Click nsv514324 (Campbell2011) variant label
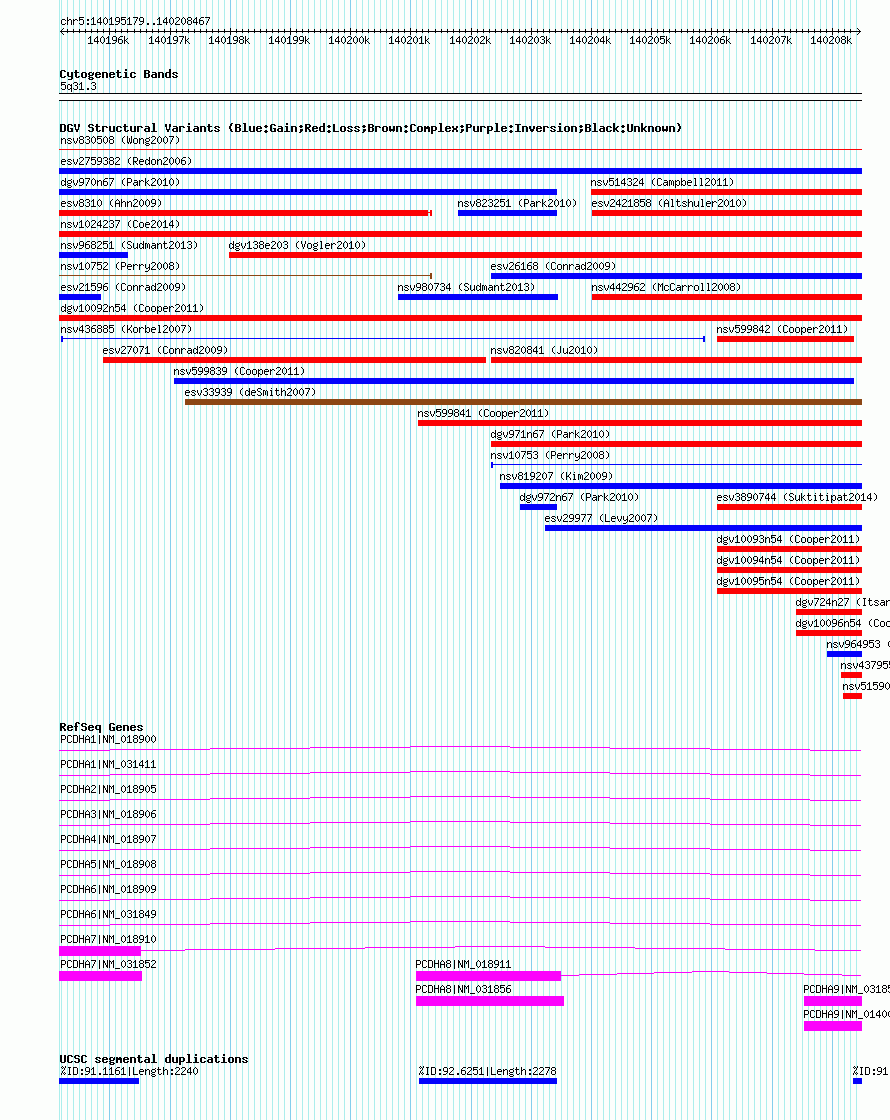Viewport: 890px width, 1120px height. pyautogui.click(x=662, y=182)
